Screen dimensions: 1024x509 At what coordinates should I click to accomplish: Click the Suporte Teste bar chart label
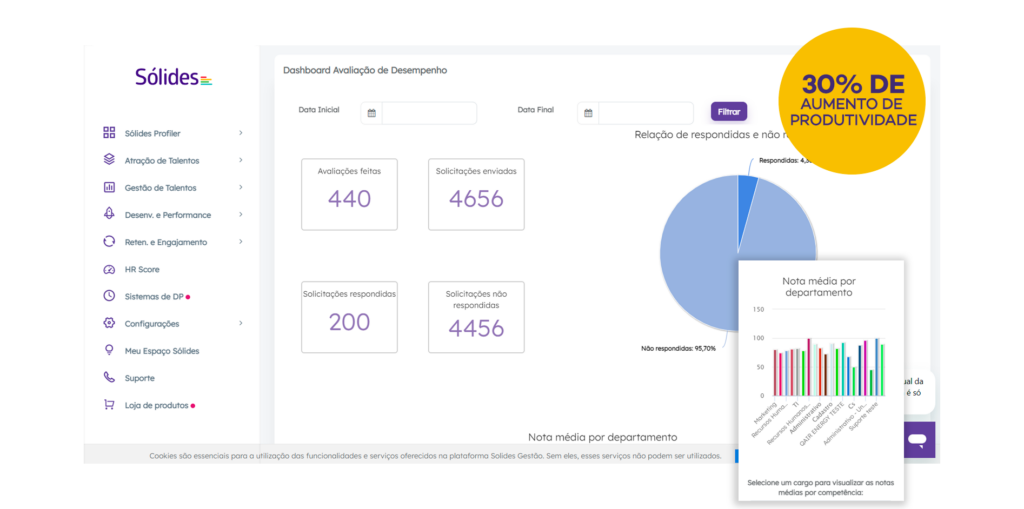(x=865, y=415)
